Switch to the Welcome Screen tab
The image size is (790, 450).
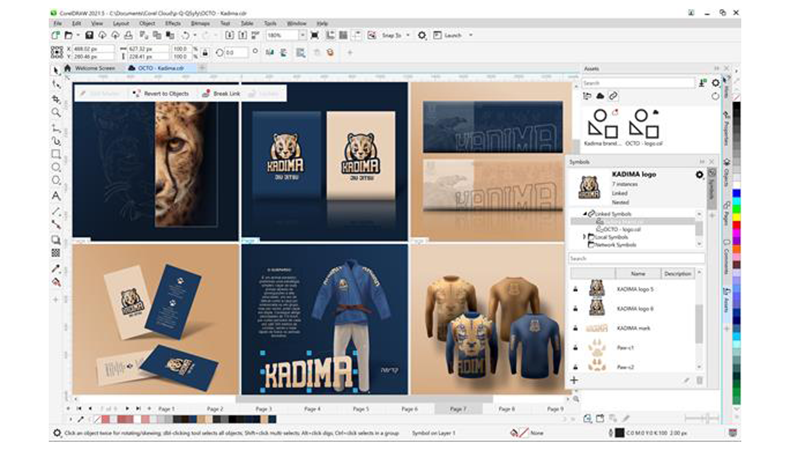[95, 68]
